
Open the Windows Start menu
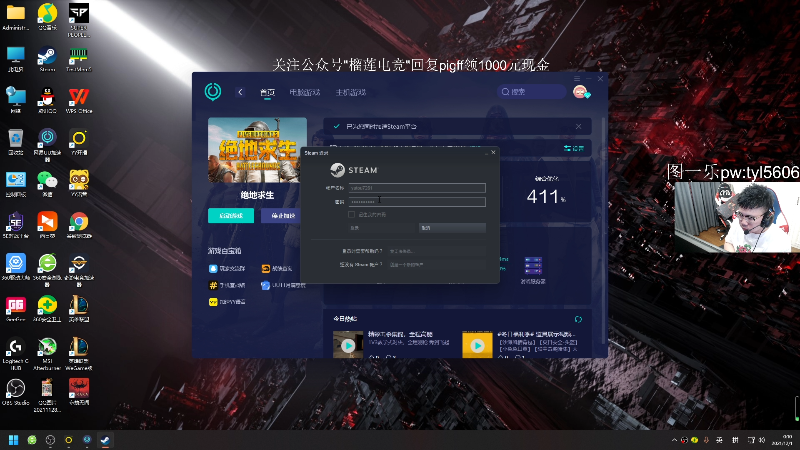[13, 440]
